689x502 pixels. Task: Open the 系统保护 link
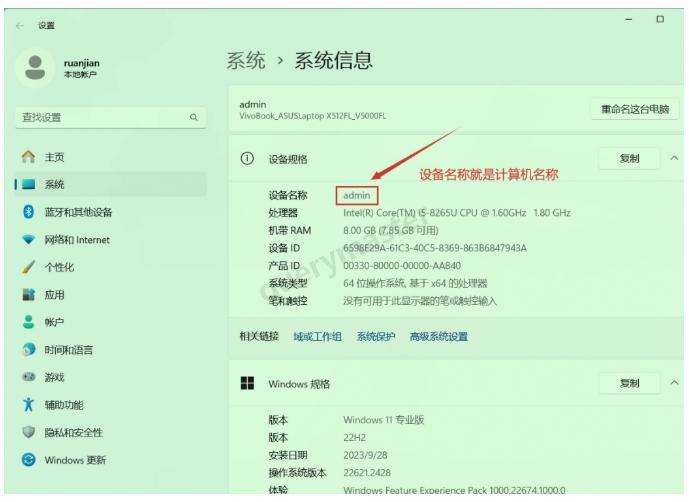376,337
